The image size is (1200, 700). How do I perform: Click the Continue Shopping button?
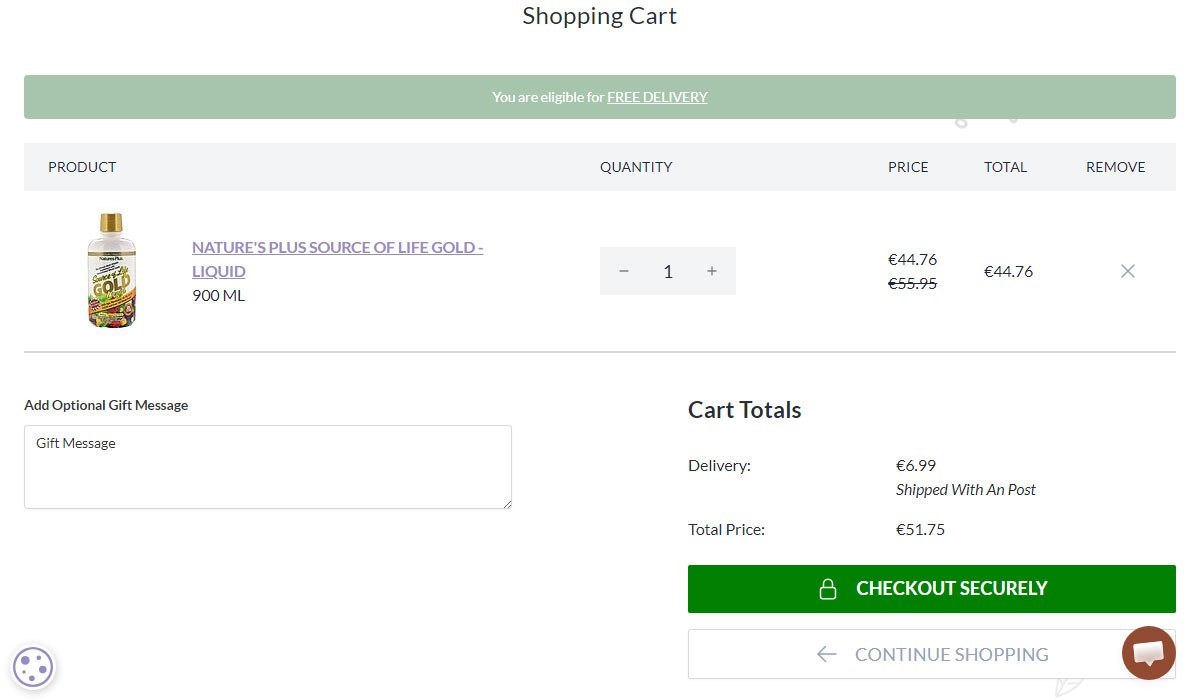932,654
